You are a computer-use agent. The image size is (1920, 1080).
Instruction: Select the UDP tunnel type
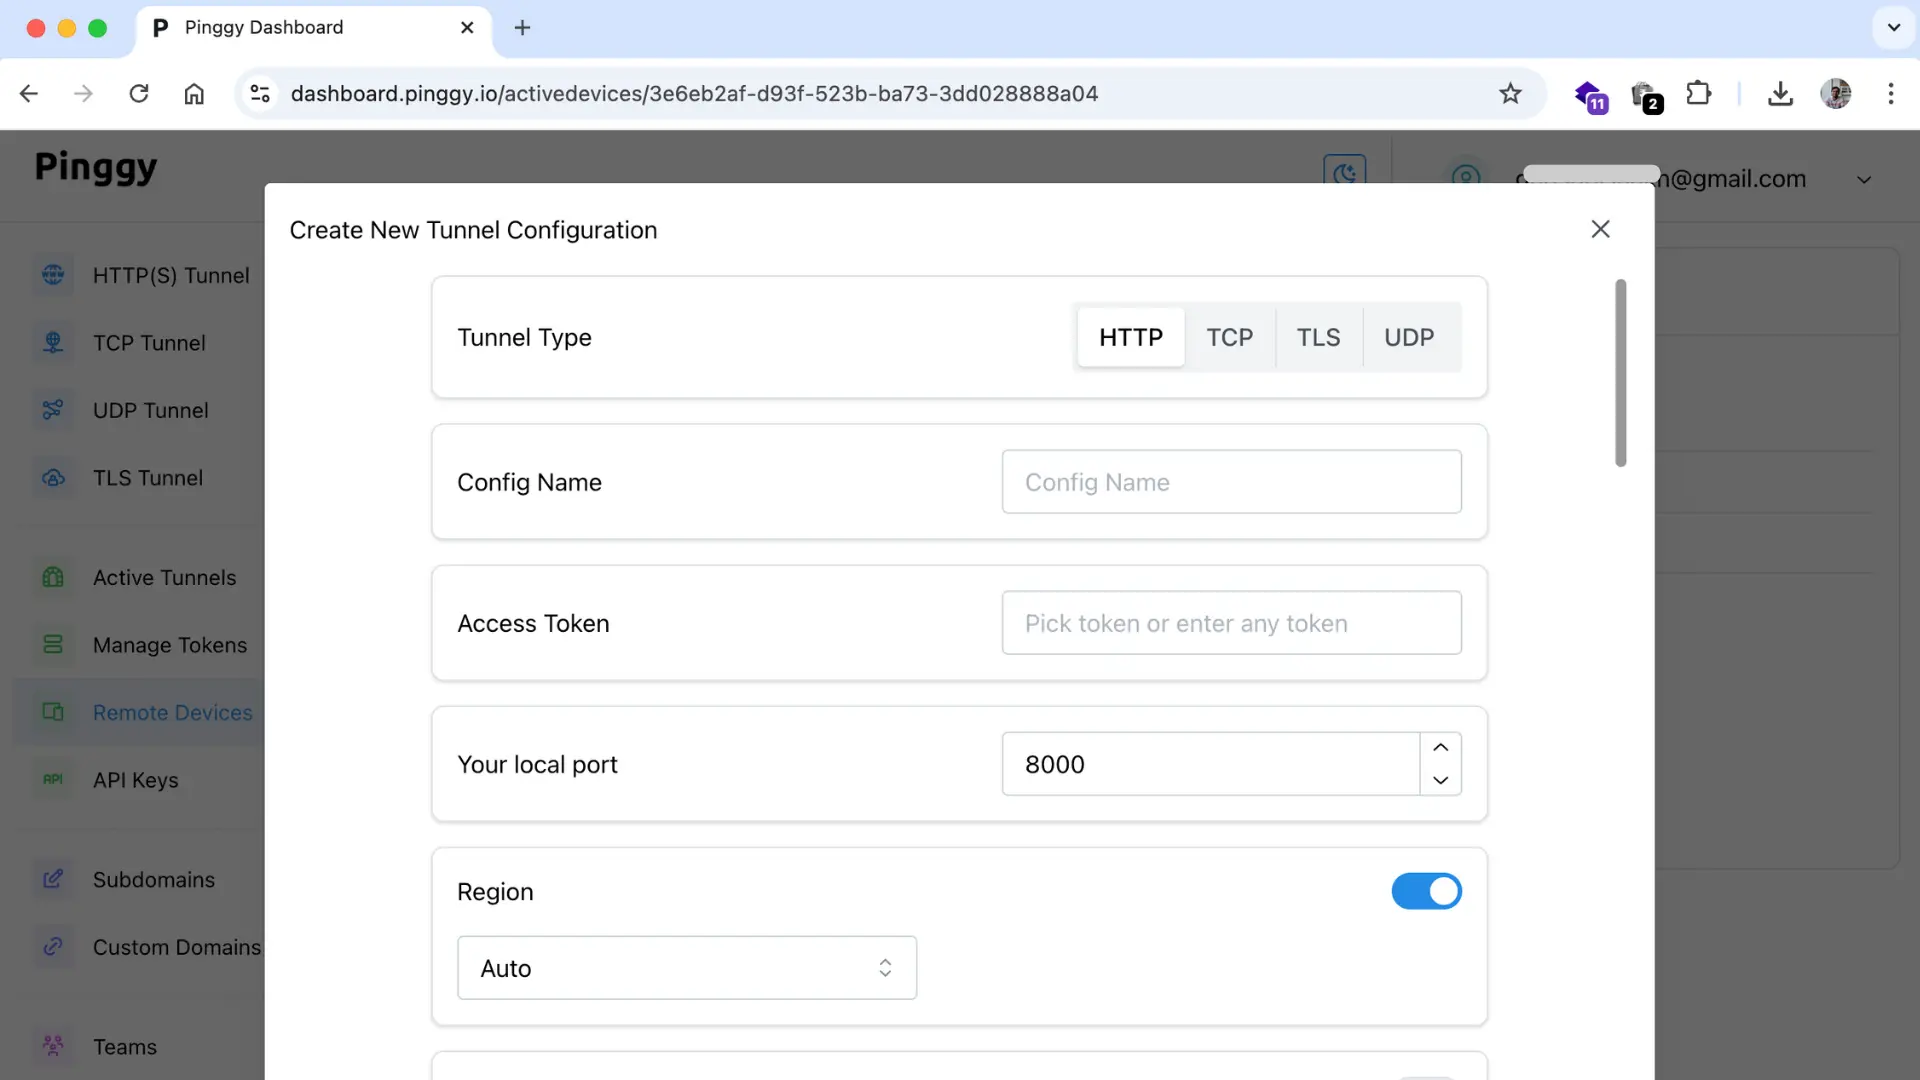click(1410, 338)
